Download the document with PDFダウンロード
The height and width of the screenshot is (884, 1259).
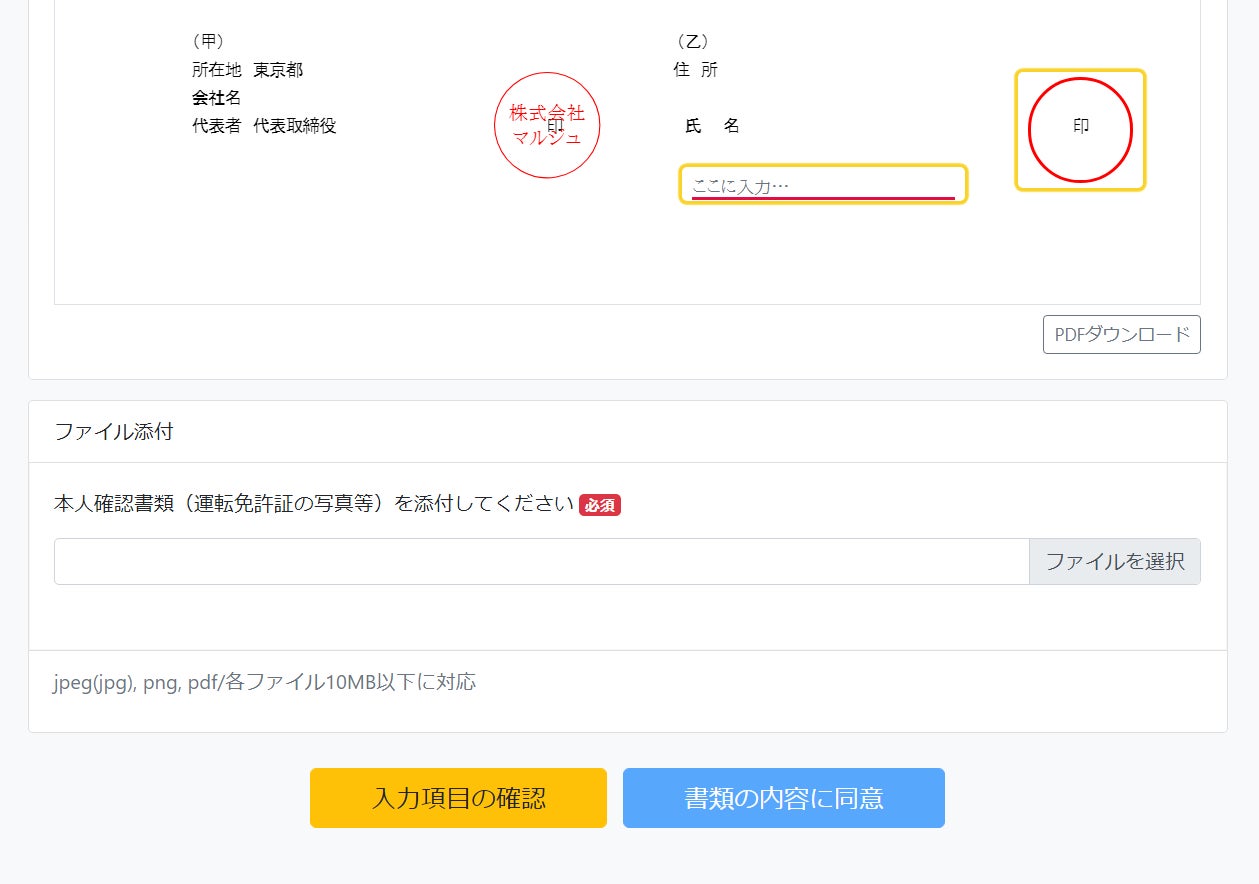1121,335
